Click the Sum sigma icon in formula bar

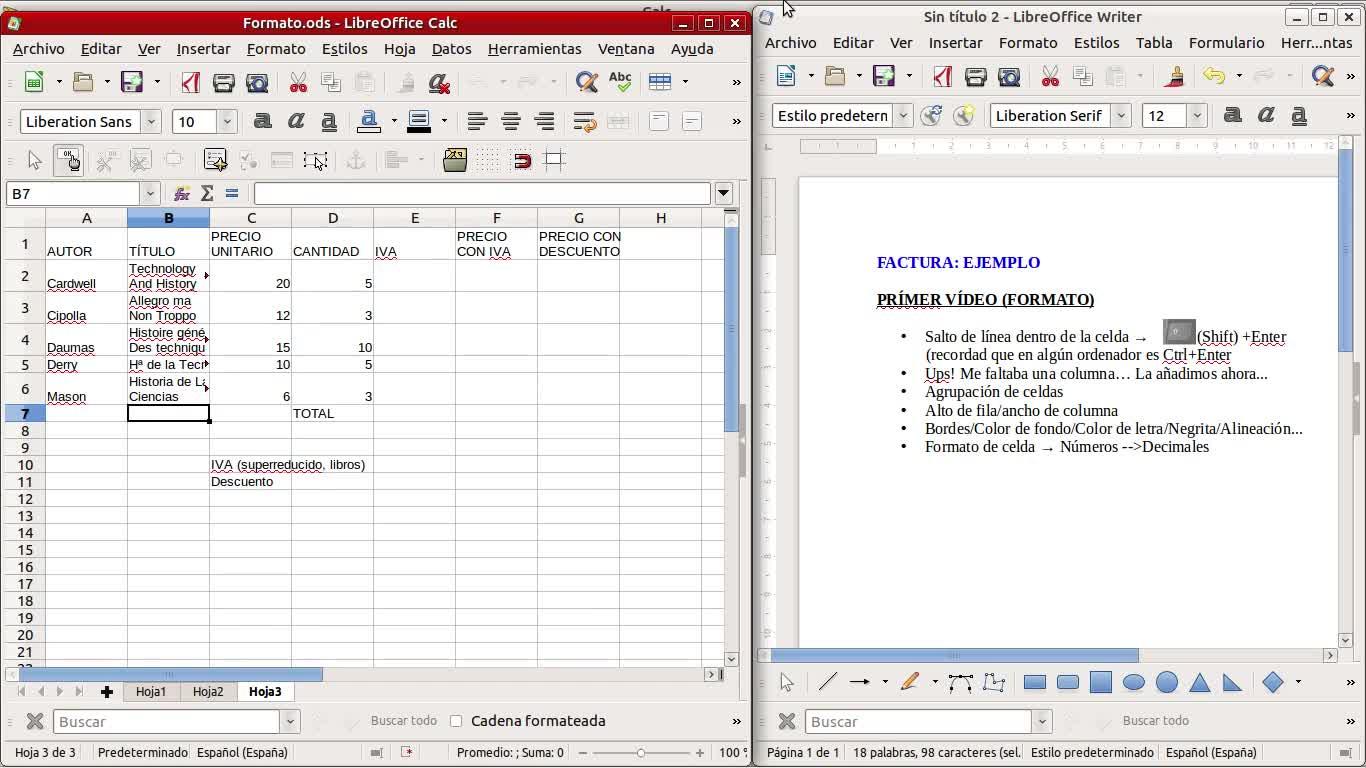(x=207, y=193)
